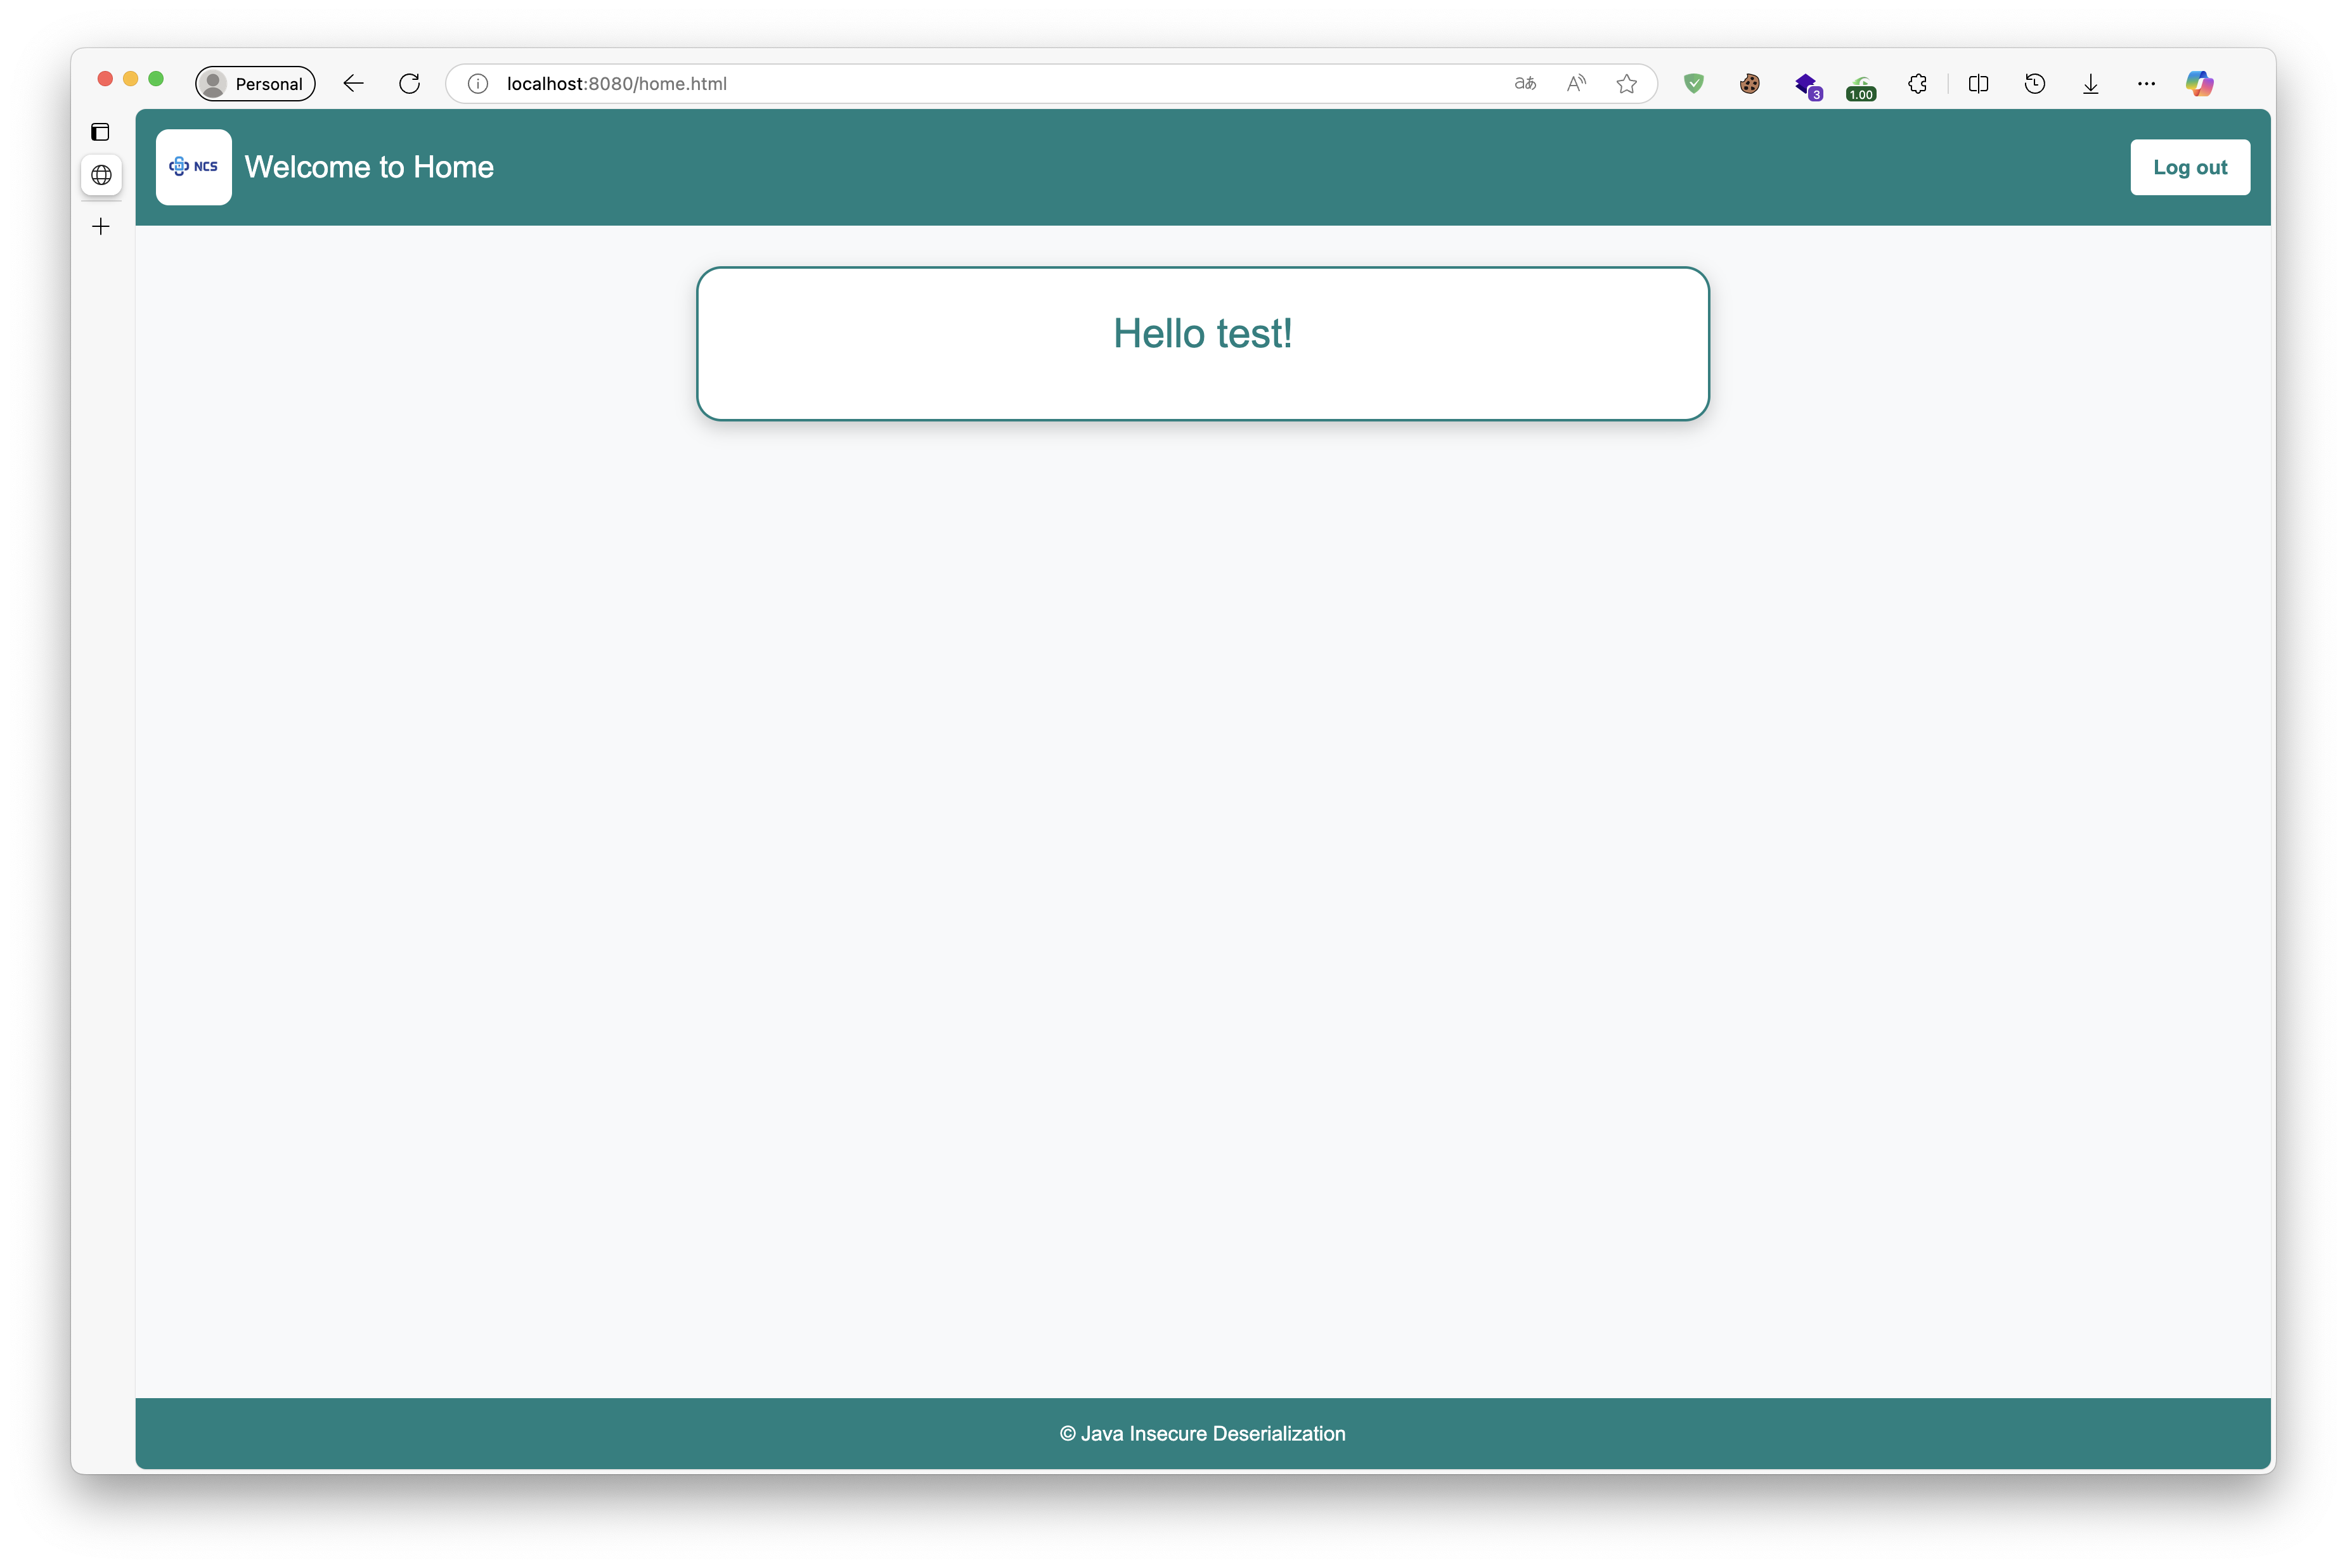
Task: Click the immersive Reader icon
Action: point(1575,83)
